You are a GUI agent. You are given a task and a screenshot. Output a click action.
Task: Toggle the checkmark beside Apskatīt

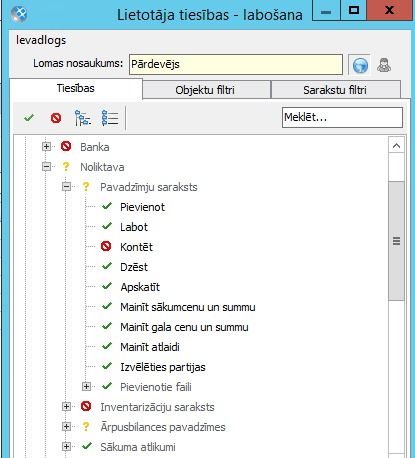107,286
